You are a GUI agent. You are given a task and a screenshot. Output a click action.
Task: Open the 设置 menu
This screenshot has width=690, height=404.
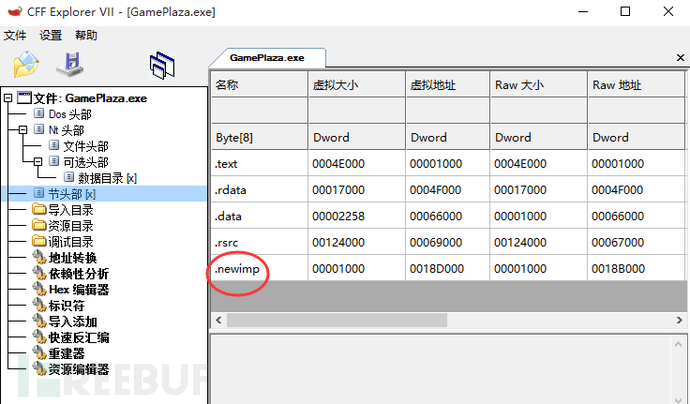pyautogui.click(x=51, y=35)
